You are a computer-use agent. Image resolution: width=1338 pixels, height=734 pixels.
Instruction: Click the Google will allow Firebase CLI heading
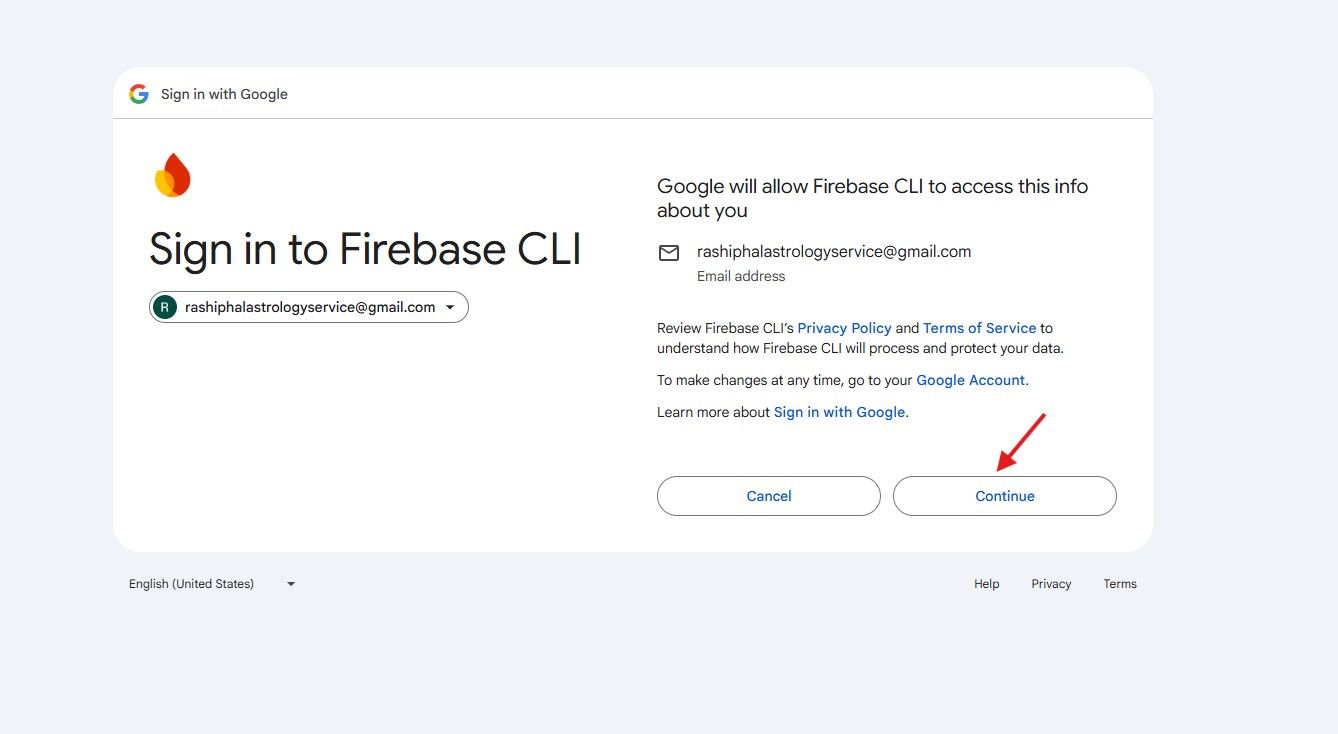click(x=872, y=198)
